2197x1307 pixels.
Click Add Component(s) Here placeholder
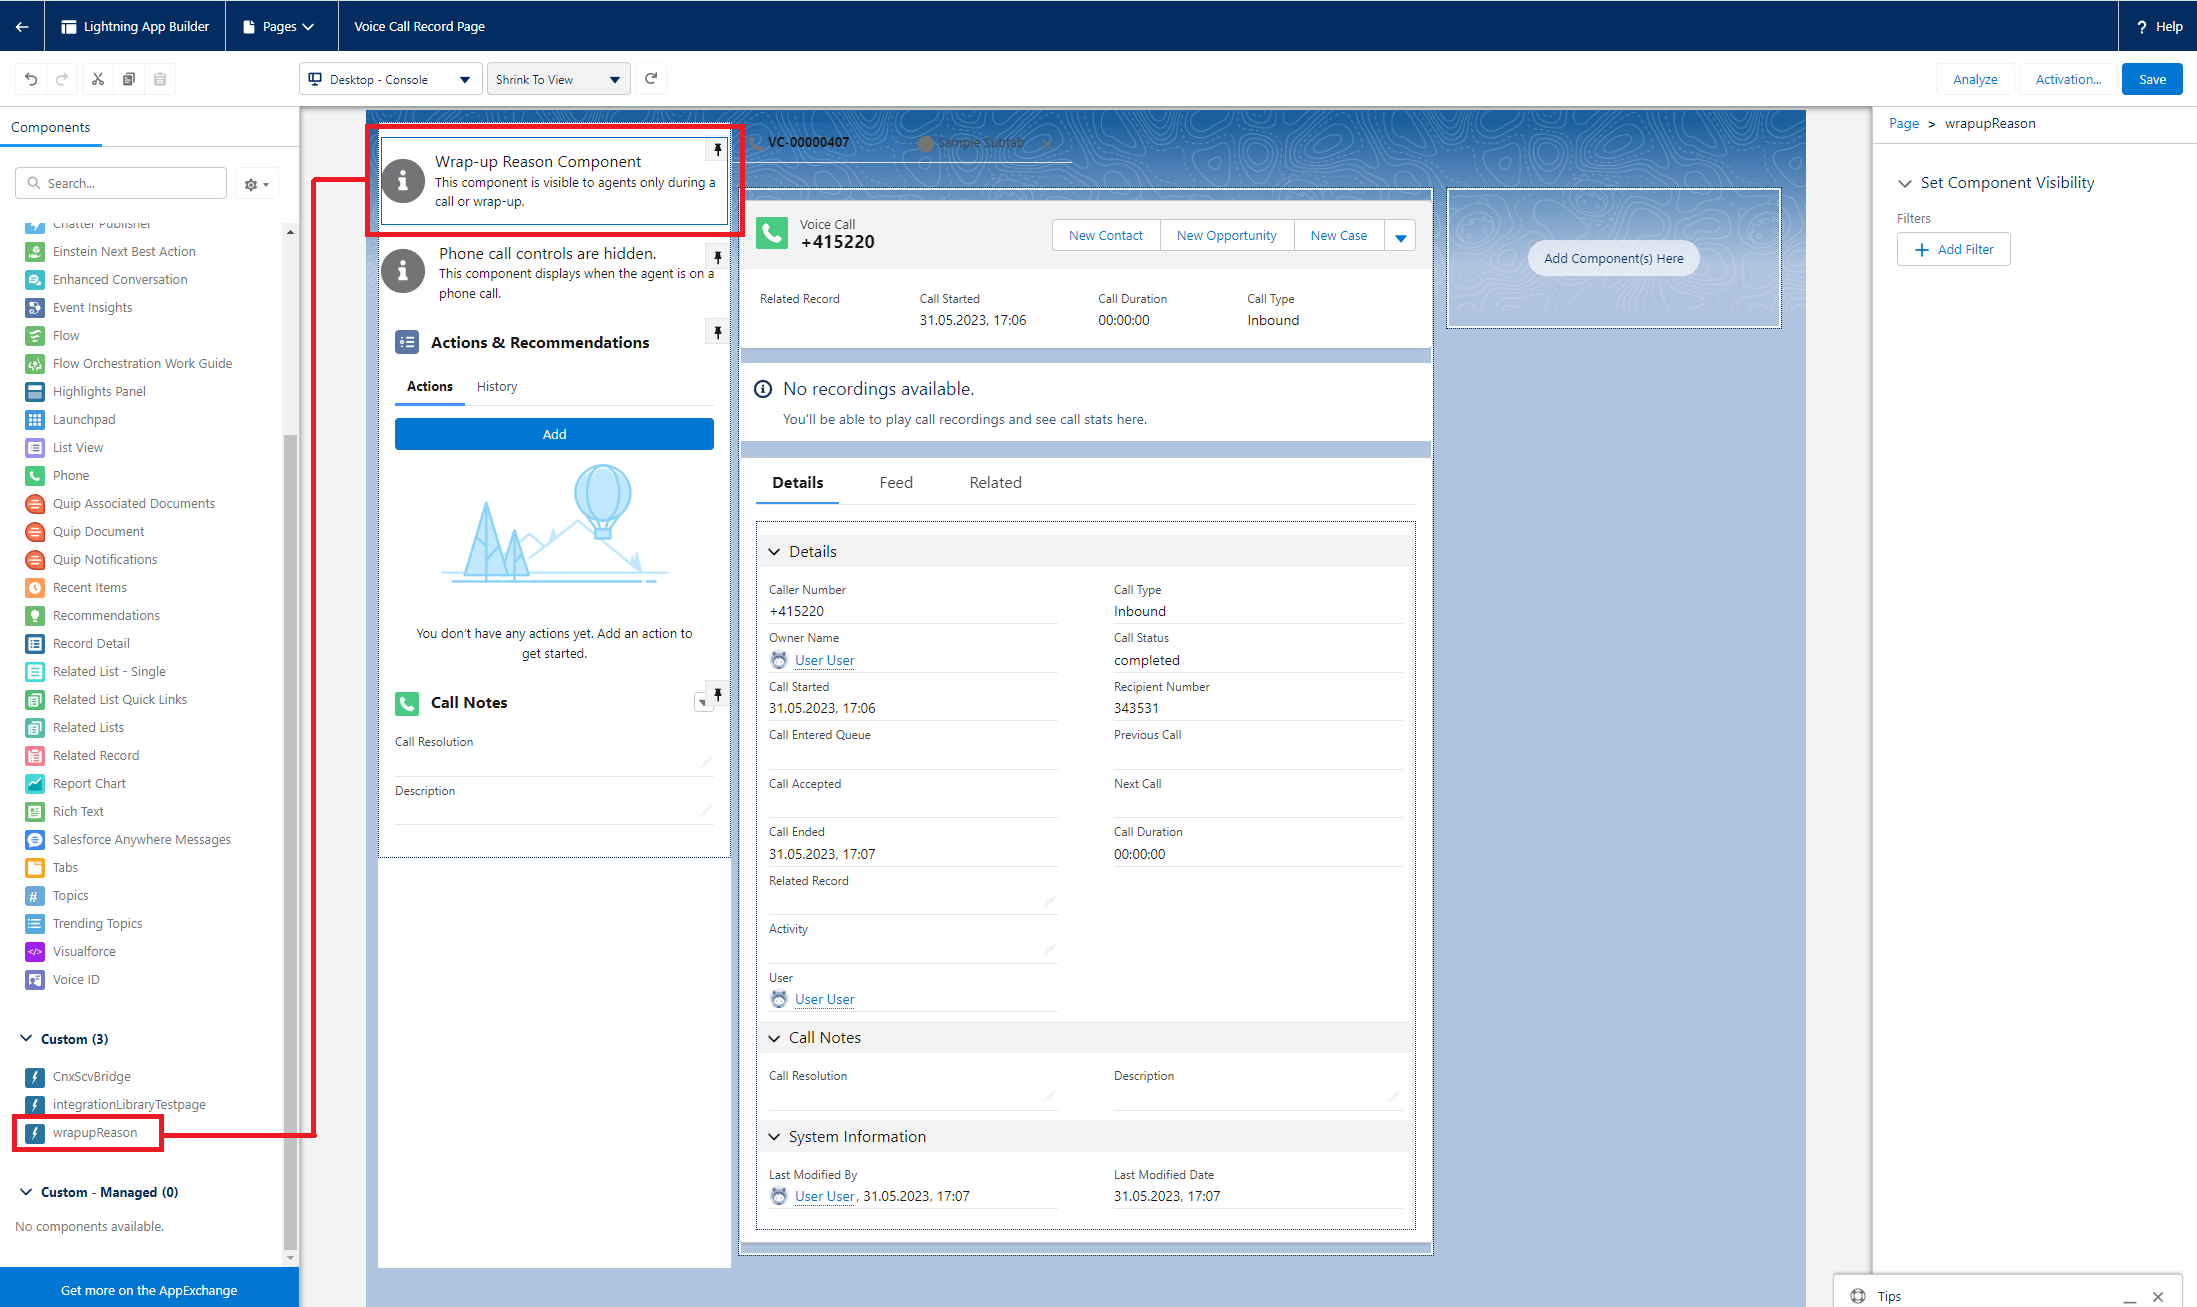coord(1613,258)
